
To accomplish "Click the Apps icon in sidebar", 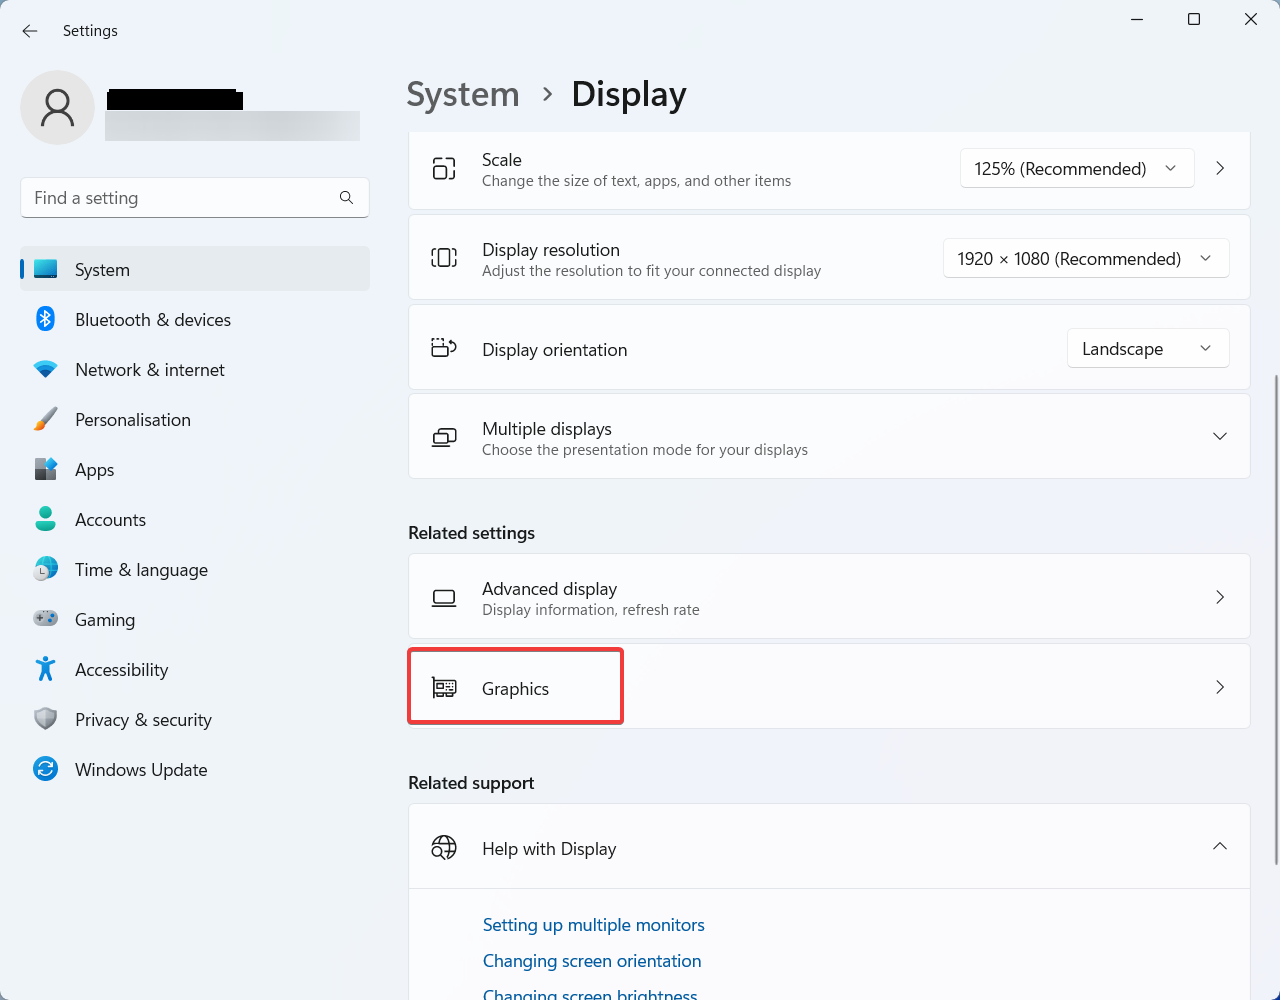I will coord(45,469).
